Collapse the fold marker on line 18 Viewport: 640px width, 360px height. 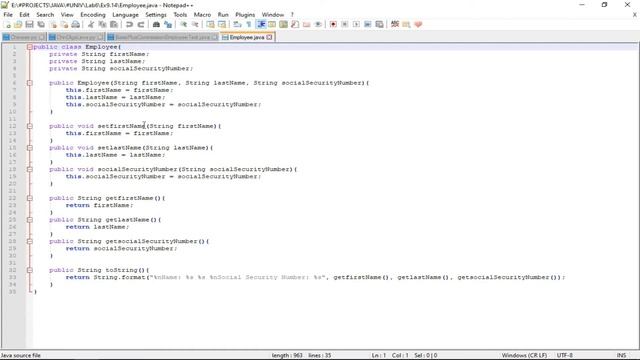point(29,169)
